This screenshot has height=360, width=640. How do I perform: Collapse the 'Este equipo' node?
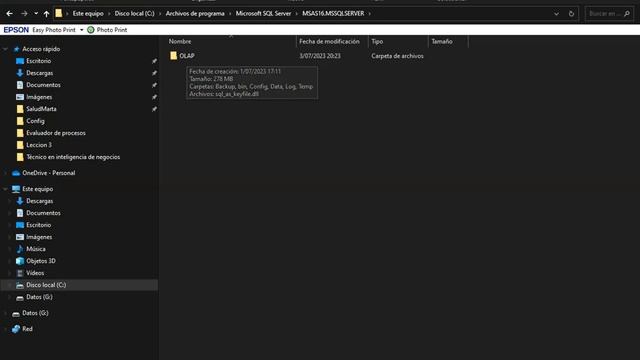click(x=5, y=189)
